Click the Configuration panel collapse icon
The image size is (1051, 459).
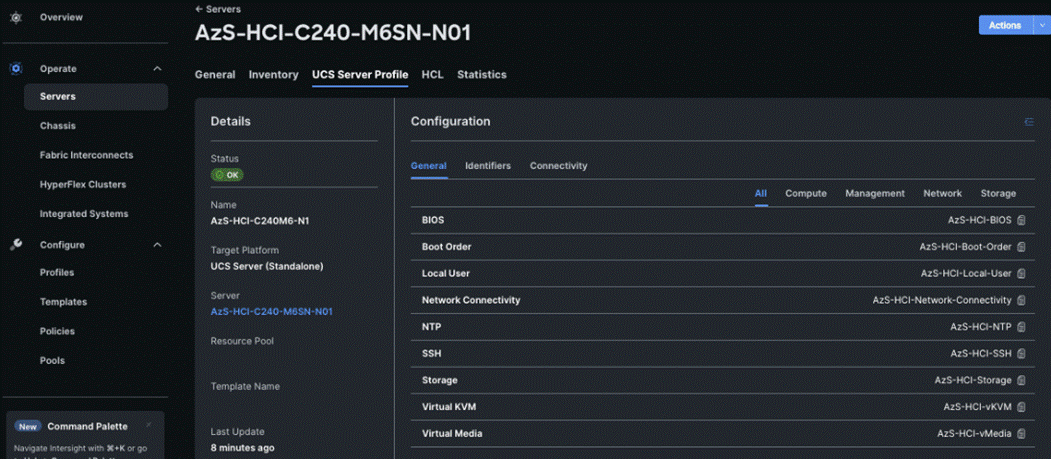coord(1029,121)
